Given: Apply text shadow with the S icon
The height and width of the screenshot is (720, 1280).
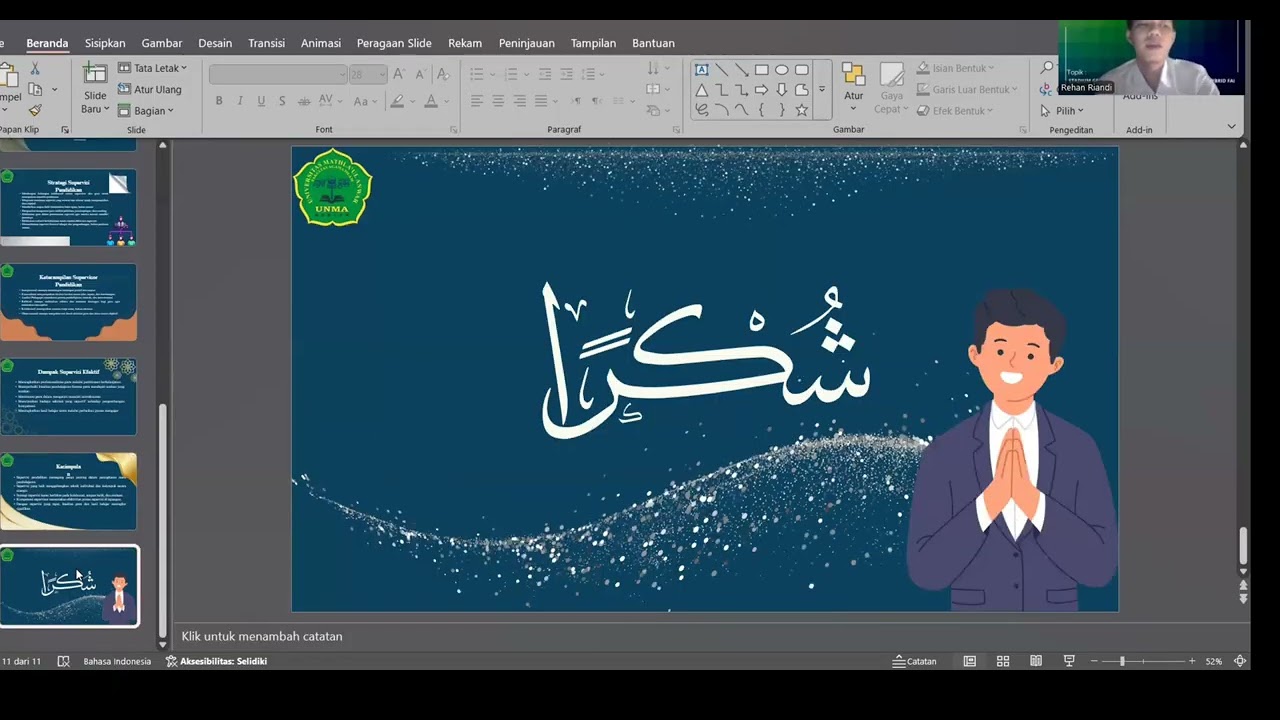Looking at the screenshot, I should click(283, 101).
